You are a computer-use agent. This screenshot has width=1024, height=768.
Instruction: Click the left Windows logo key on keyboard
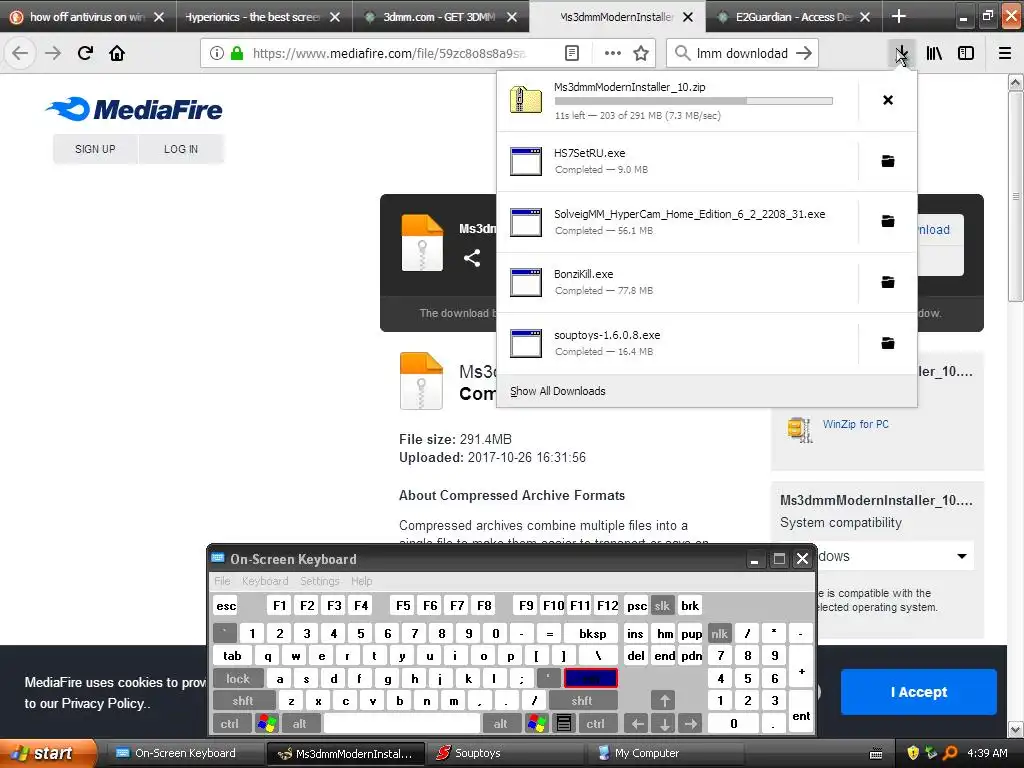point(267,724)
